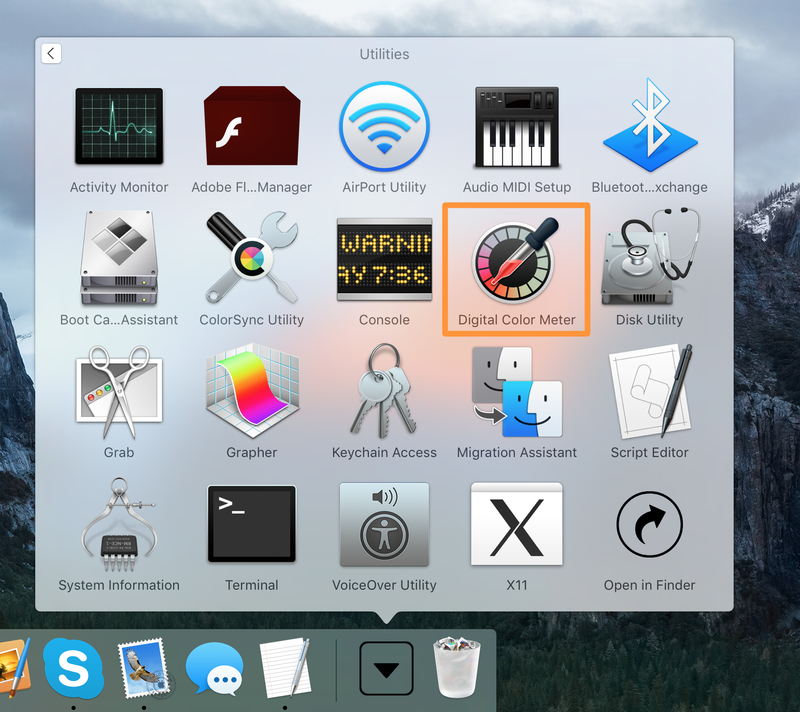800x712 pixels.
Task: Open the Console app icon
Action: click(x=384, y=260)
